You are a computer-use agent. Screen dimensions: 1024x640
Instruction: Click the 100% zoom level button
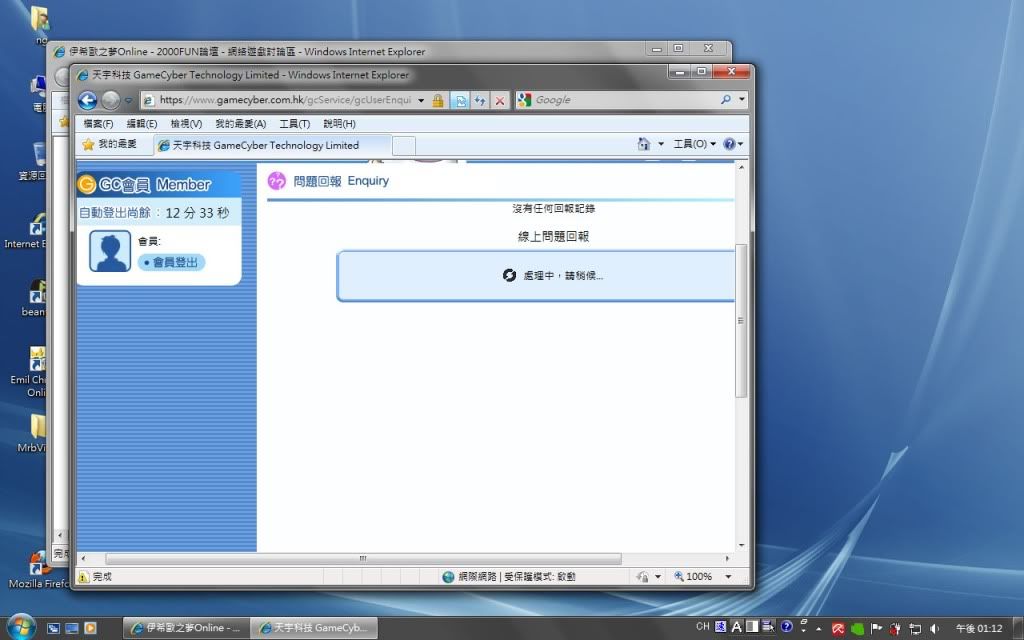click(693, 577)
